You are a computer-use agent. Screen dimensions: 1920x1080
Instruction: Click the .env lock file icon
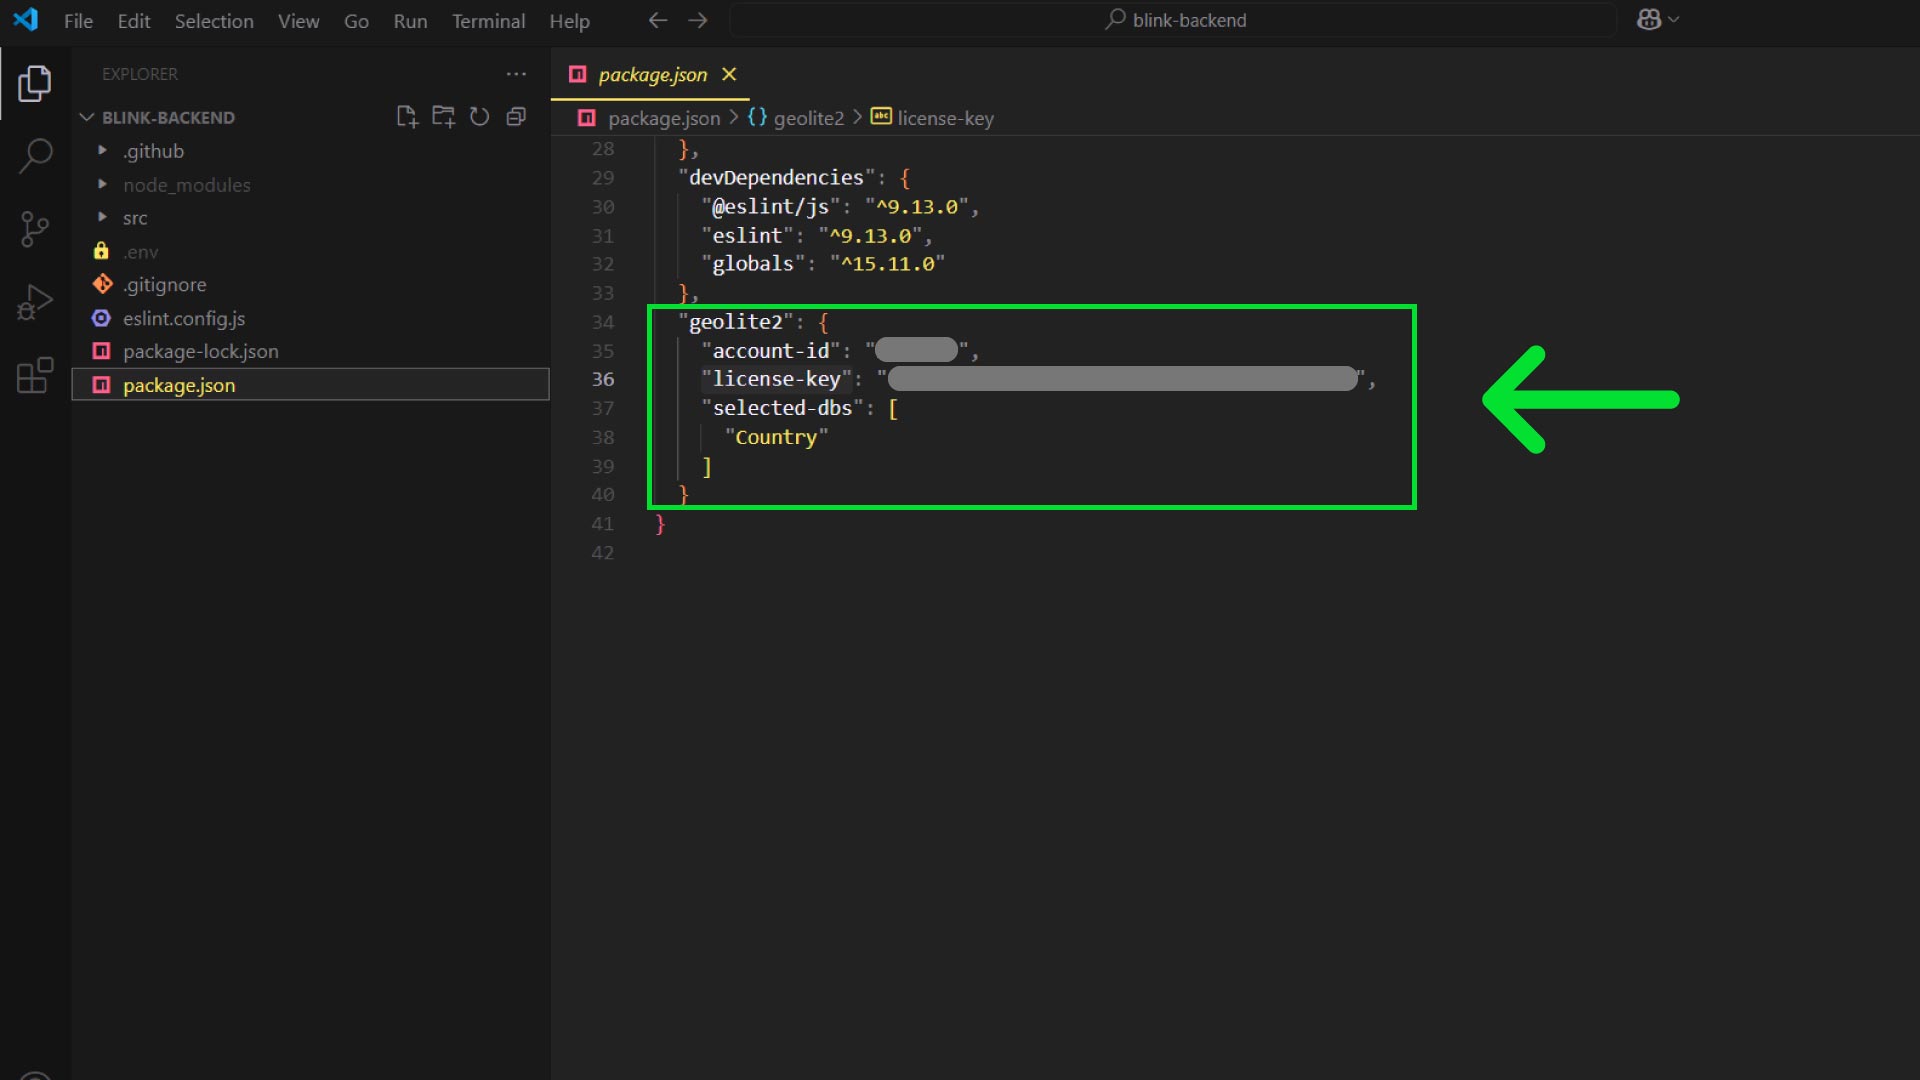[101, 251]
